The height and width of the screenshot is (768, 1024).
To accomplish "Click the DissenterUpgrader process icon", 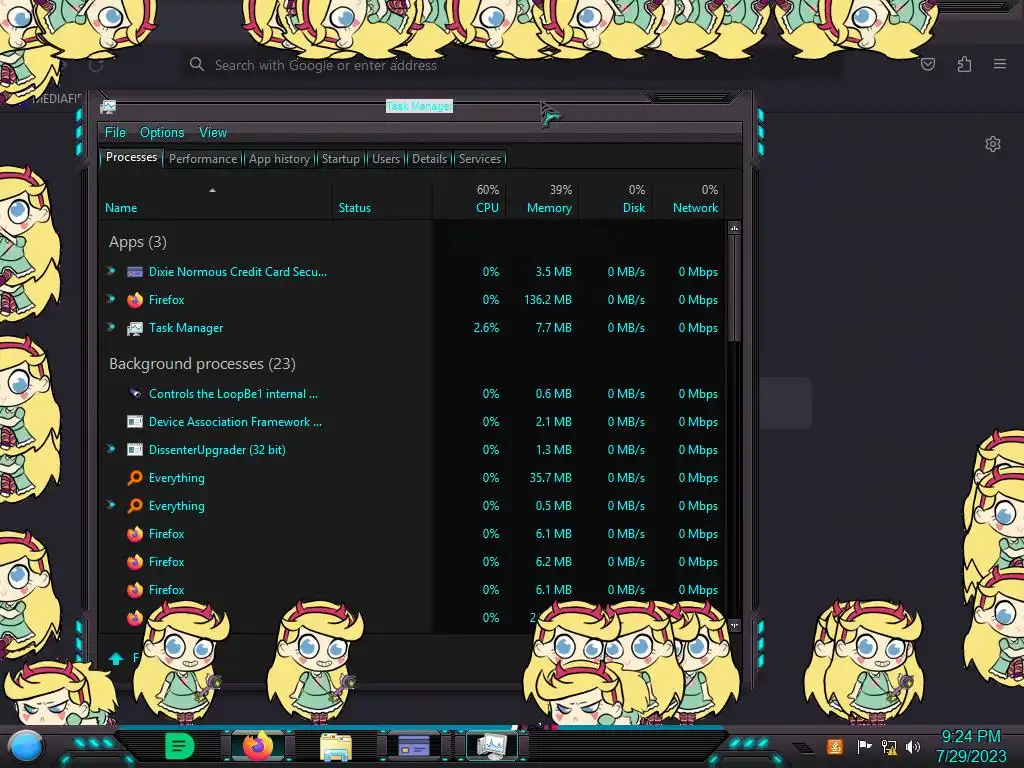I will (135, 450).
